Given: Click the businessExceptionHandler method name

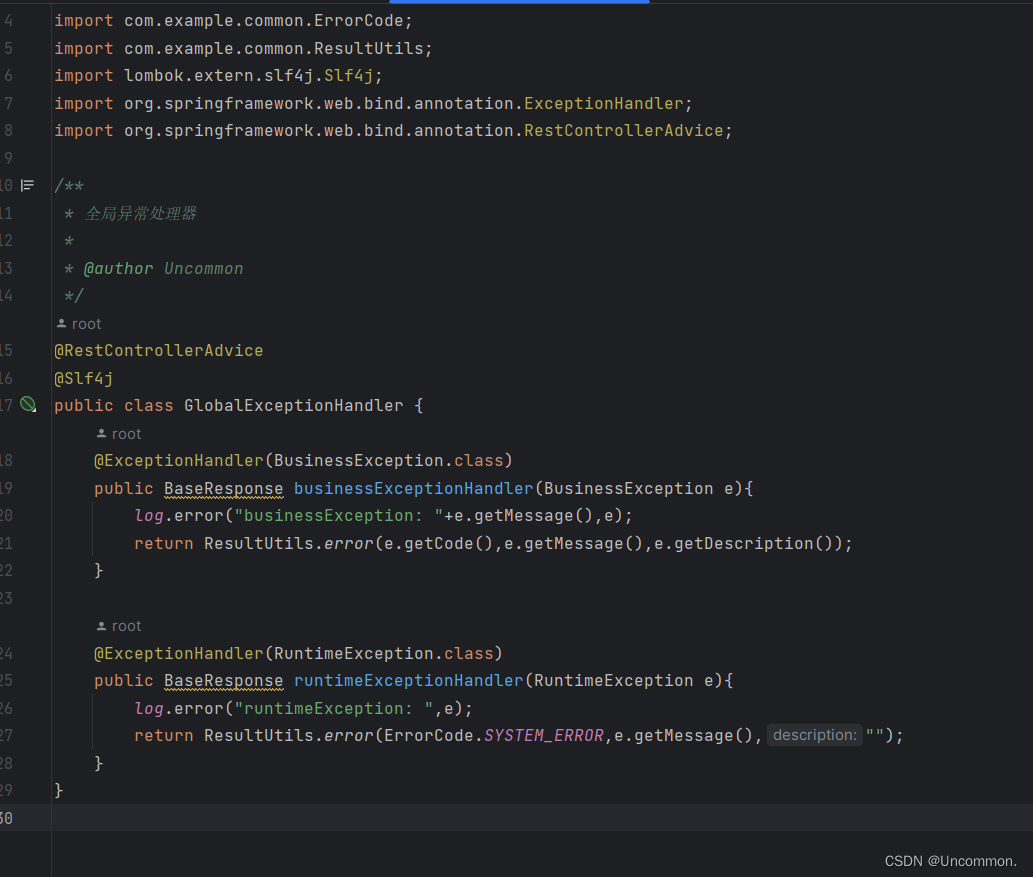Looking at the screenshot, I should [413, 488].
